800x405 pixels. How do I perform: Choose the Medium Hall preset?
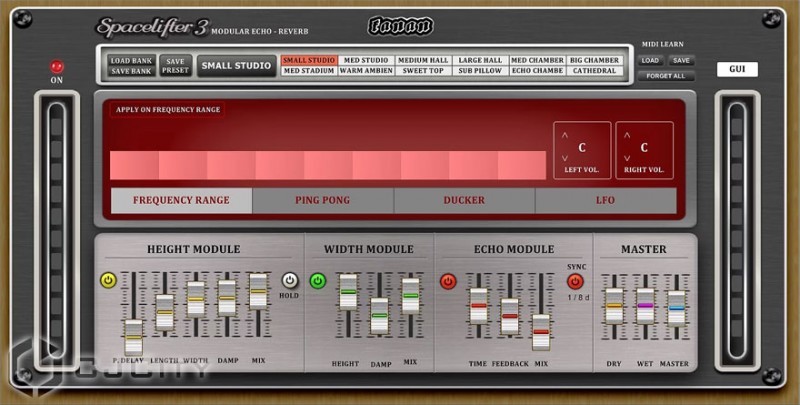(423, 60)
